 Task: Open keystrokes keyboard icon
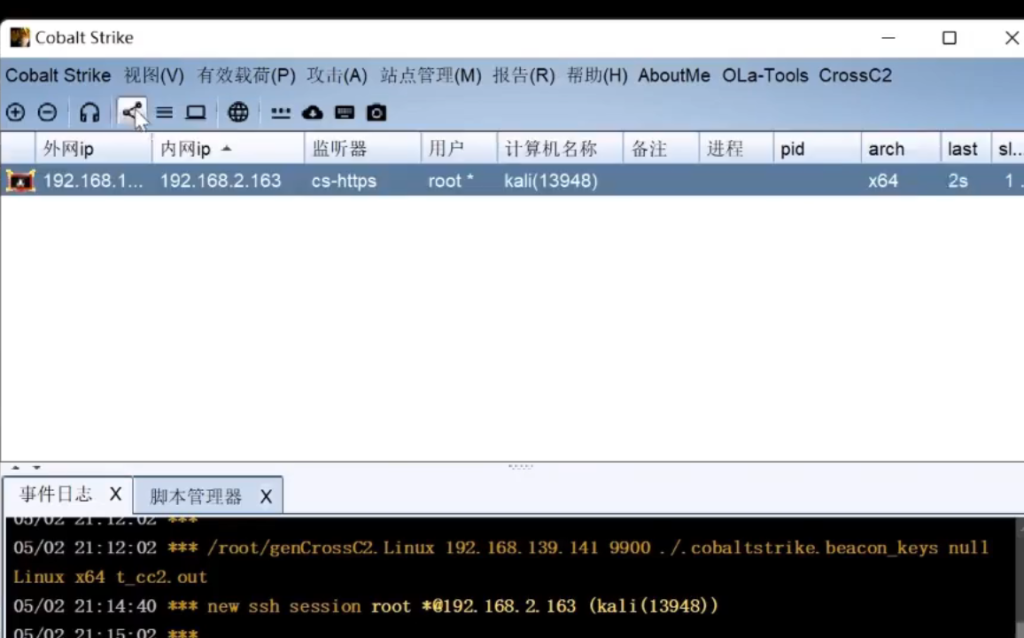click(x=344, y=112)
